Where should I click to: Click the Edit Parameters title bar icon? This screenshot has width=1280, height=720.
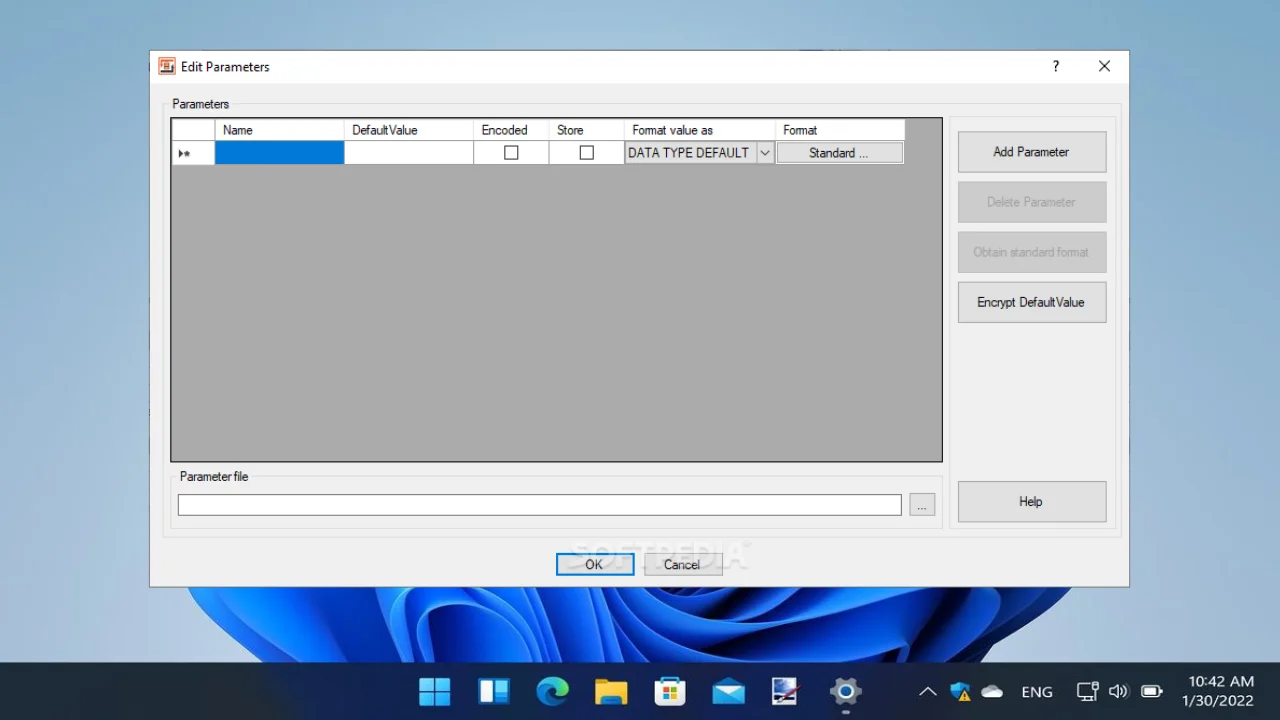pyautogui.click(x=167, y=66)
